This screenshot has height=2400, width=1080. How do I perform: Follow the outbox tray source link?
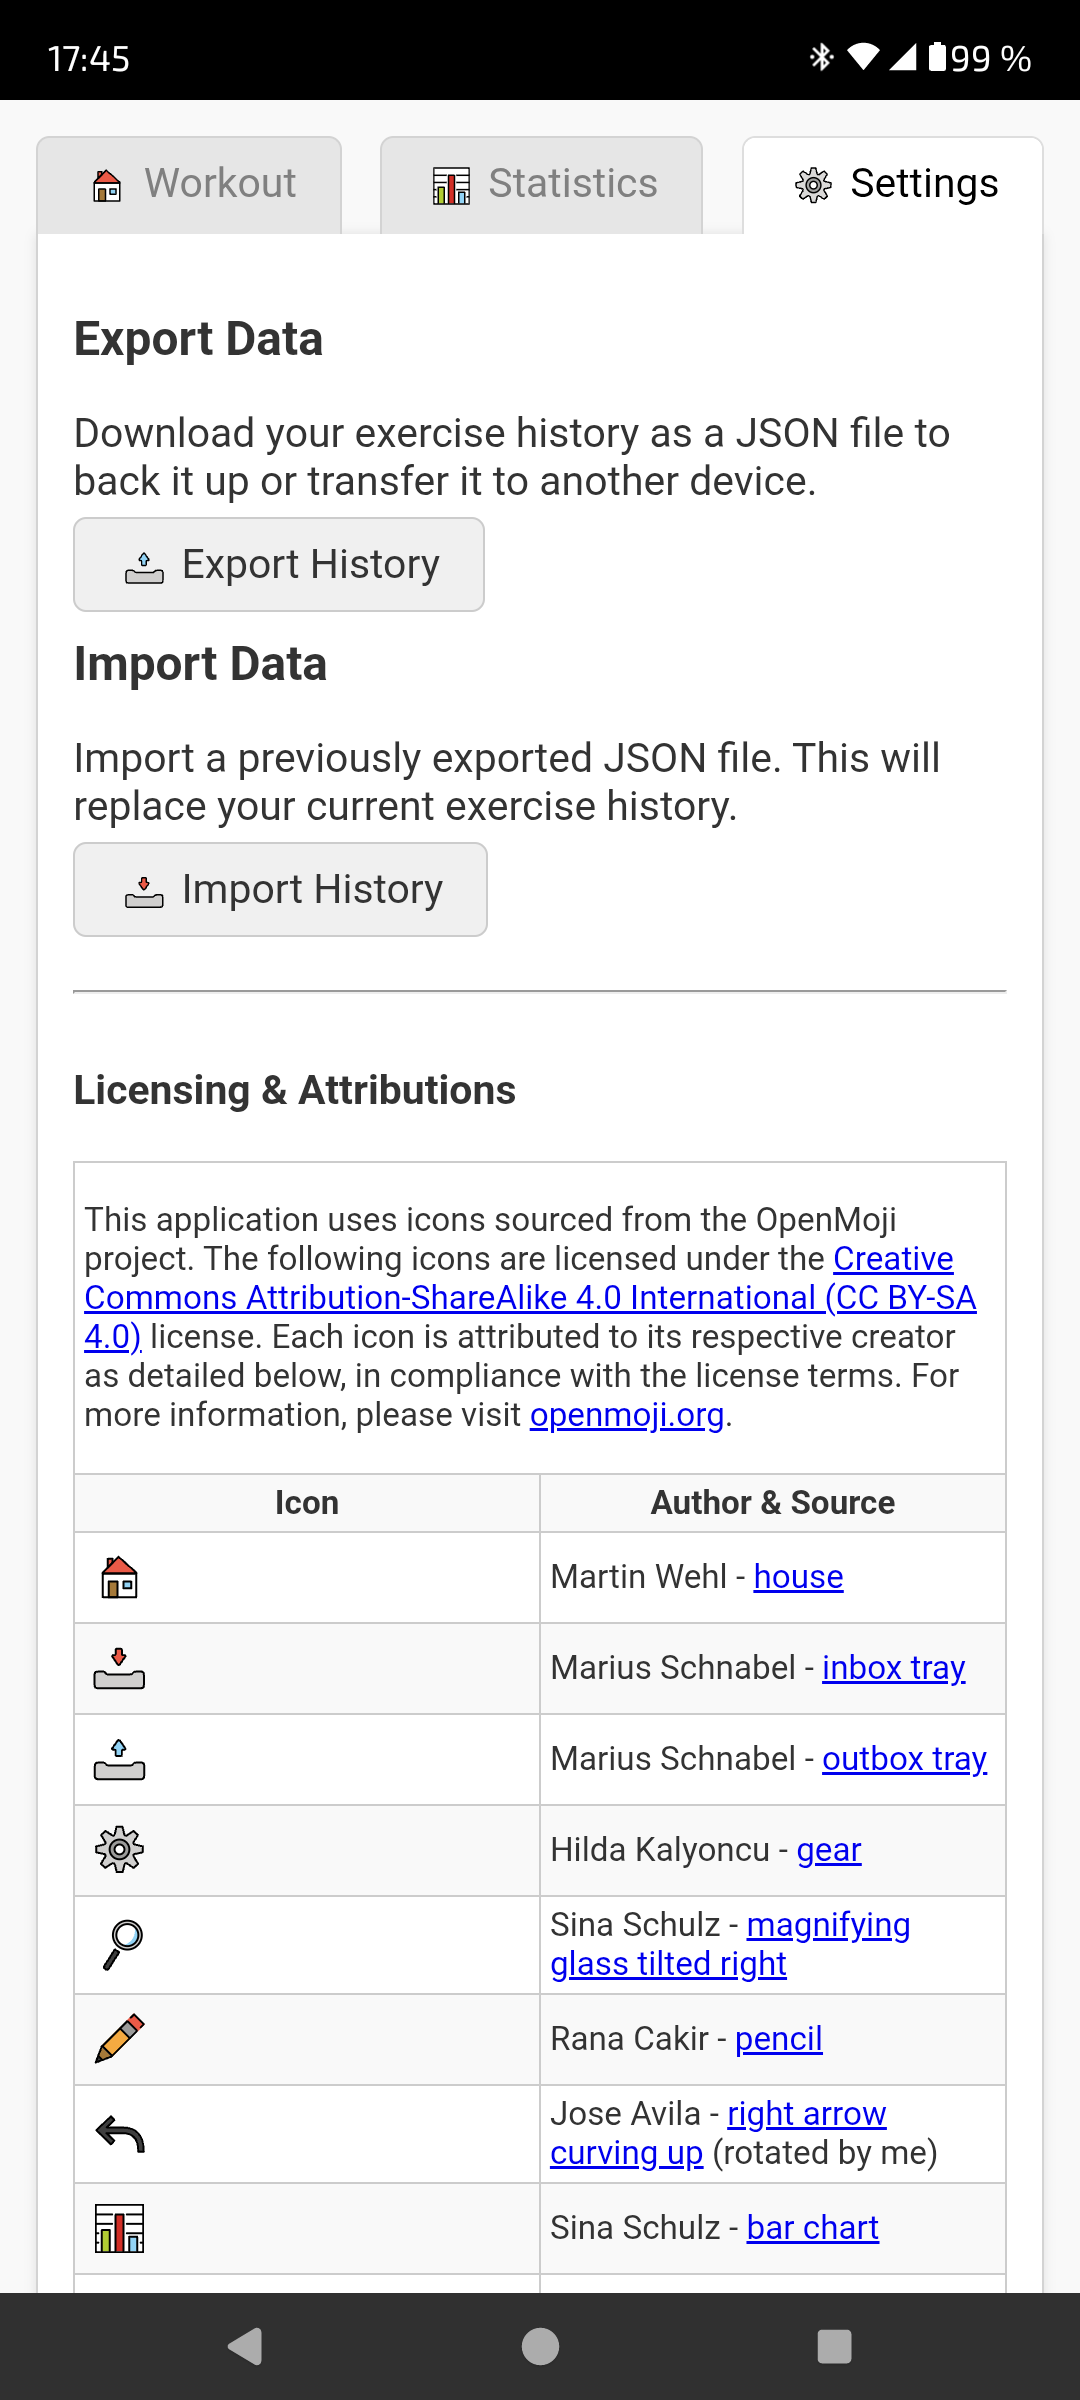(x=904, y=1759)
